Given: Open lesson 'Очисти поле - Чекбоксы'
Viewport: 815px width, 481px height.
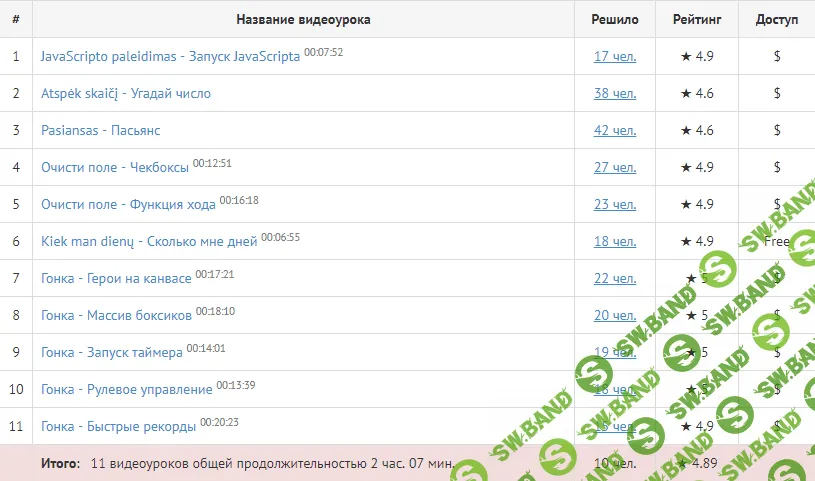Looking at the screenshot, I should pos(115,168).
